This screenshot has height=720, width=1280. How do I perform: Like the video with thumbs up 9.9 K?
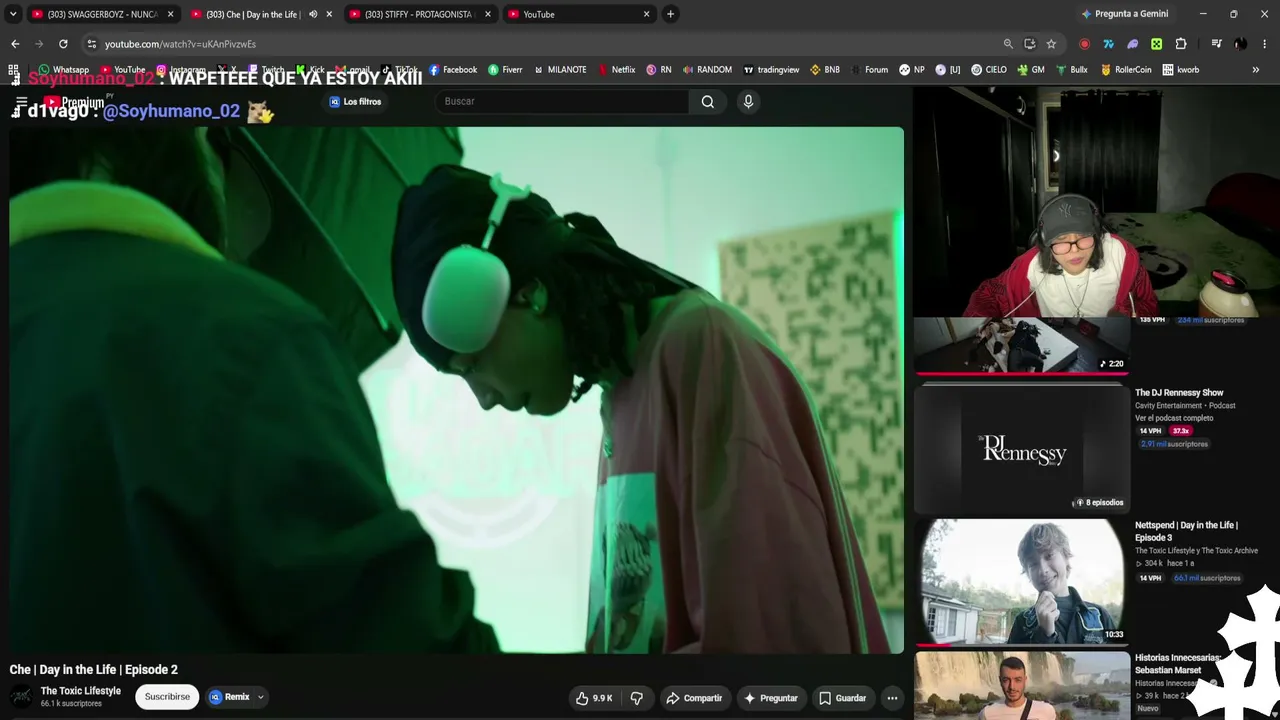pyautogui.click(x=594, y=698)
